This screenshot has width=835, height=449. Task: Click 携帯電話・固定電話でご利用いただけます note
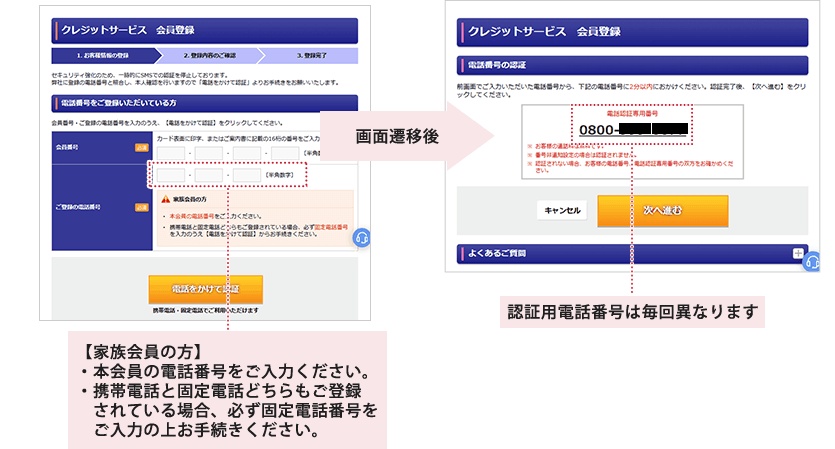pyautogui.click(x=206, y=310)
